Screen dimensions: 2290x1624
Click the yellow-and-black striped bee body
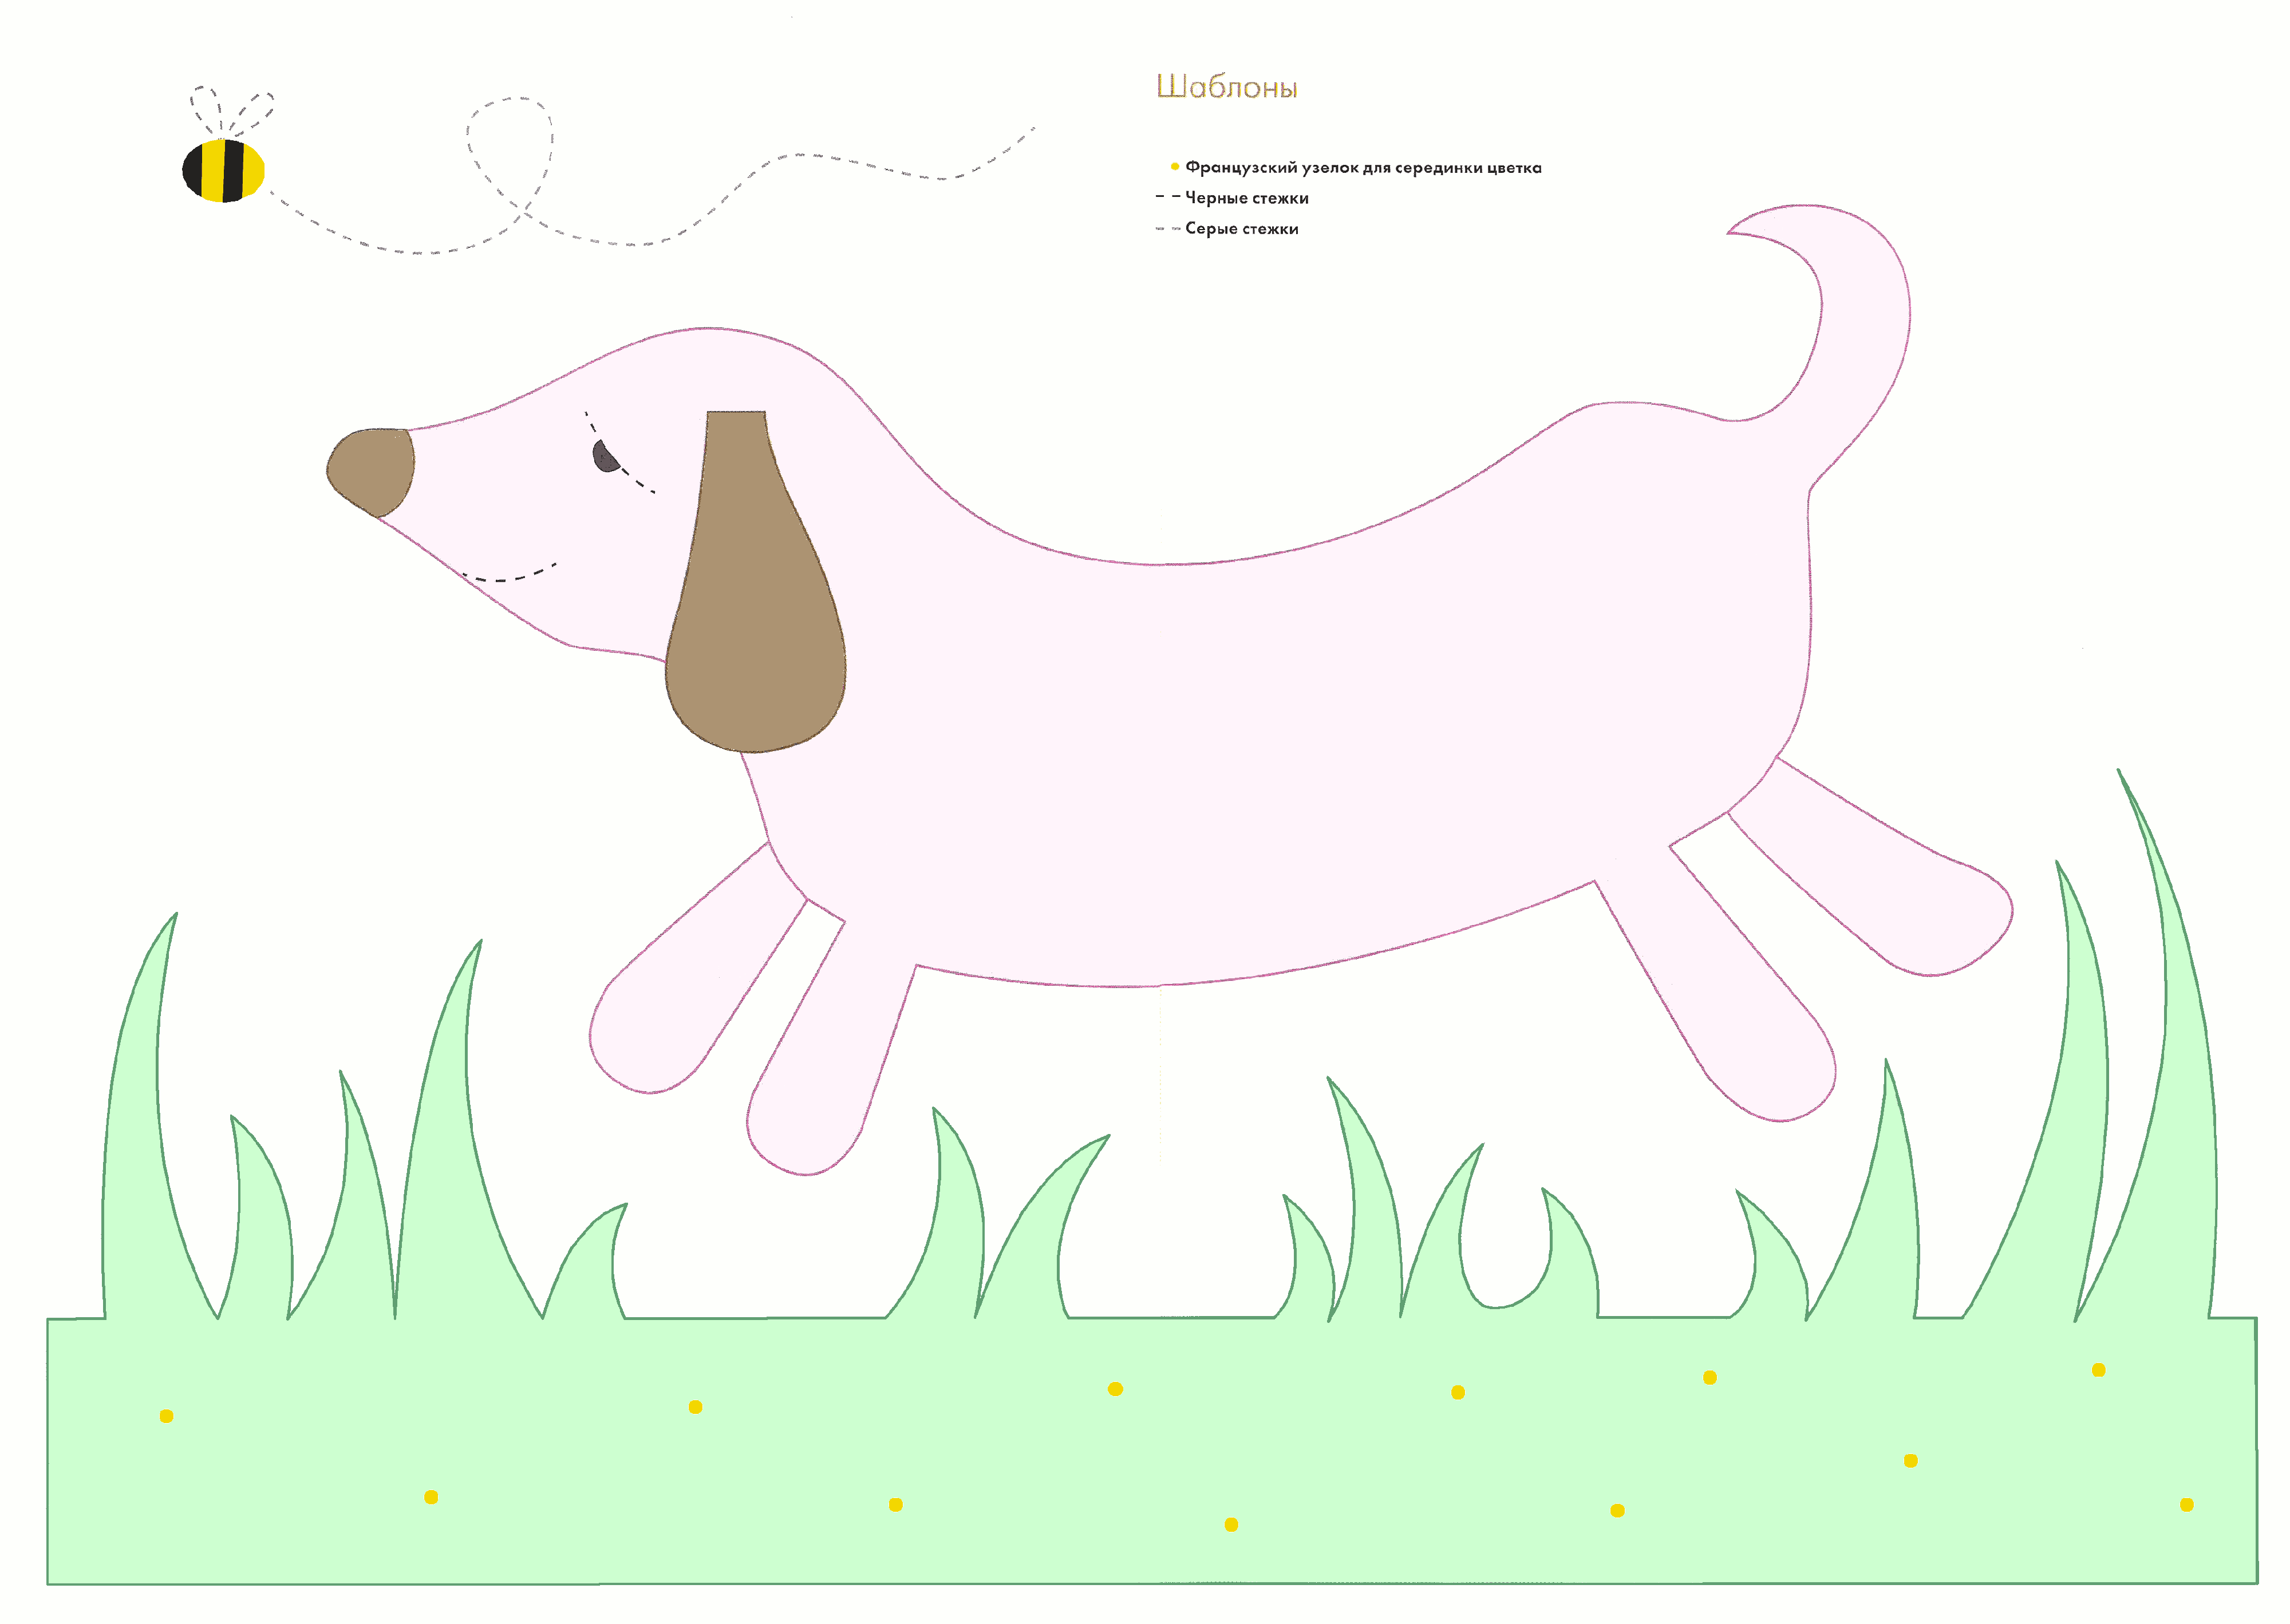point(223,171)
